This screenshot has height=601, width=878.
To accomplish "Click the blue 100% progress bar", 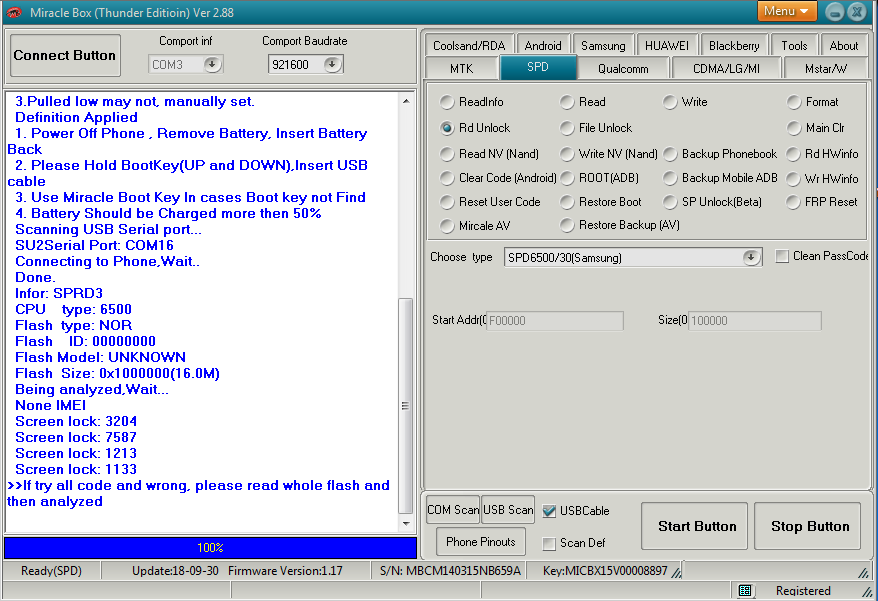I will coord(211,547).
